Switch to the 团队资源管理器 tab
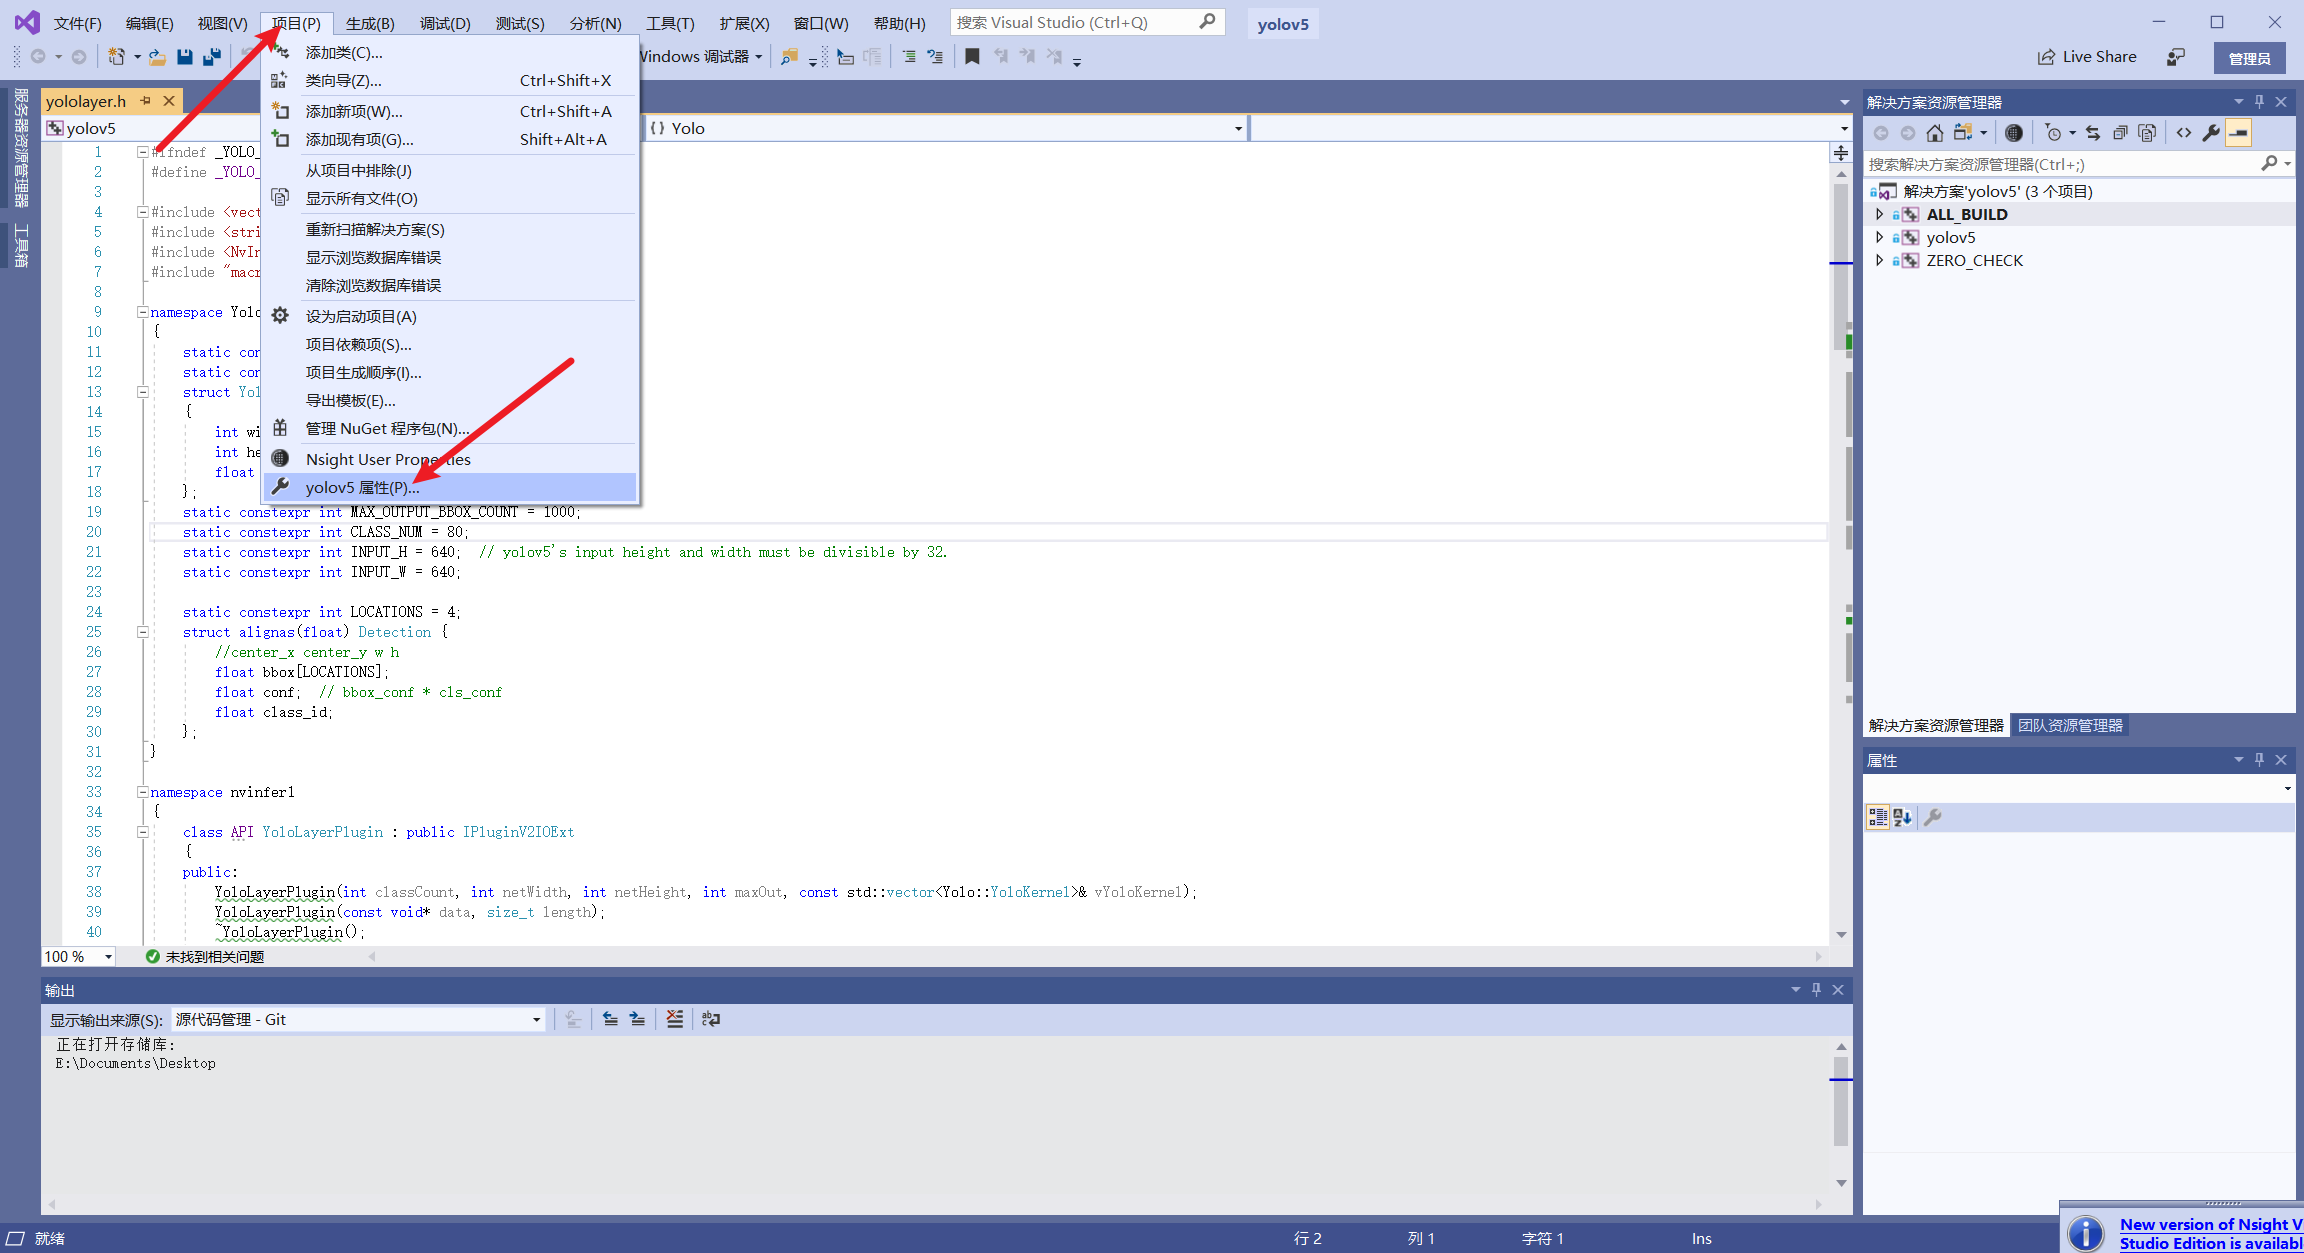 coord(2069,725)
